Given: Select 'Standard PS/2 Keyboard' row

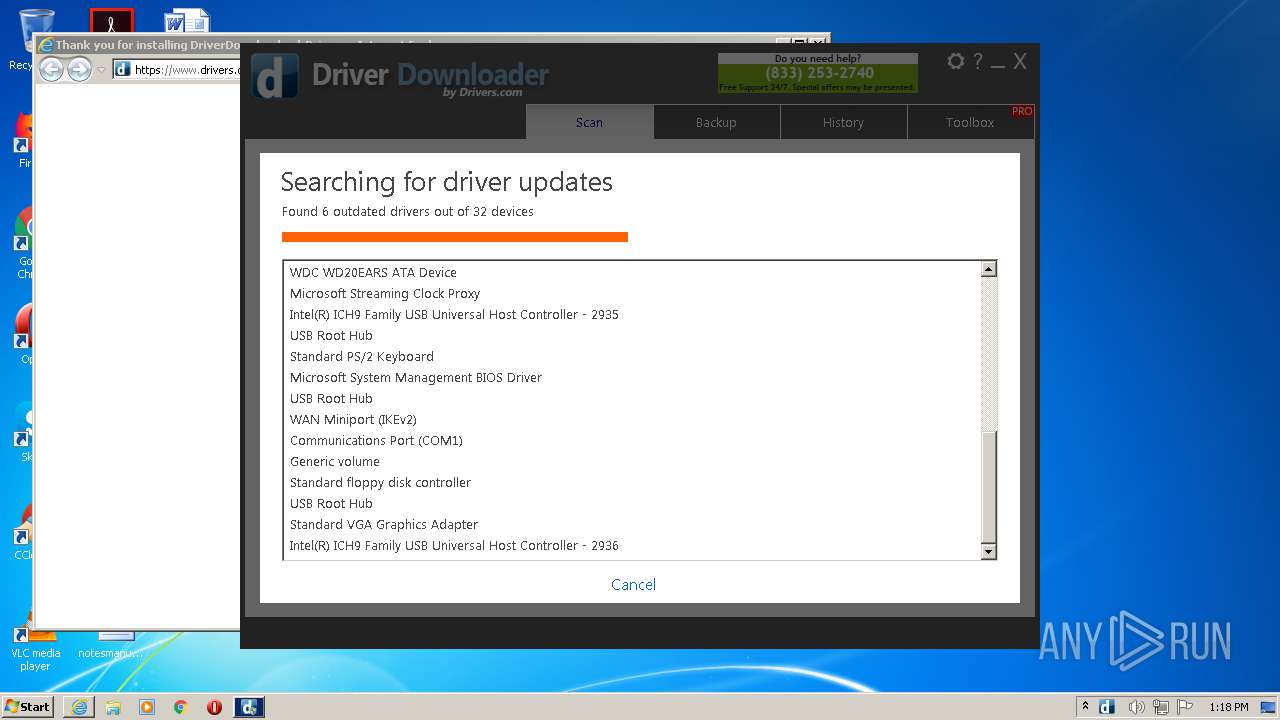Looking at the screenshot, I should 632,356.
